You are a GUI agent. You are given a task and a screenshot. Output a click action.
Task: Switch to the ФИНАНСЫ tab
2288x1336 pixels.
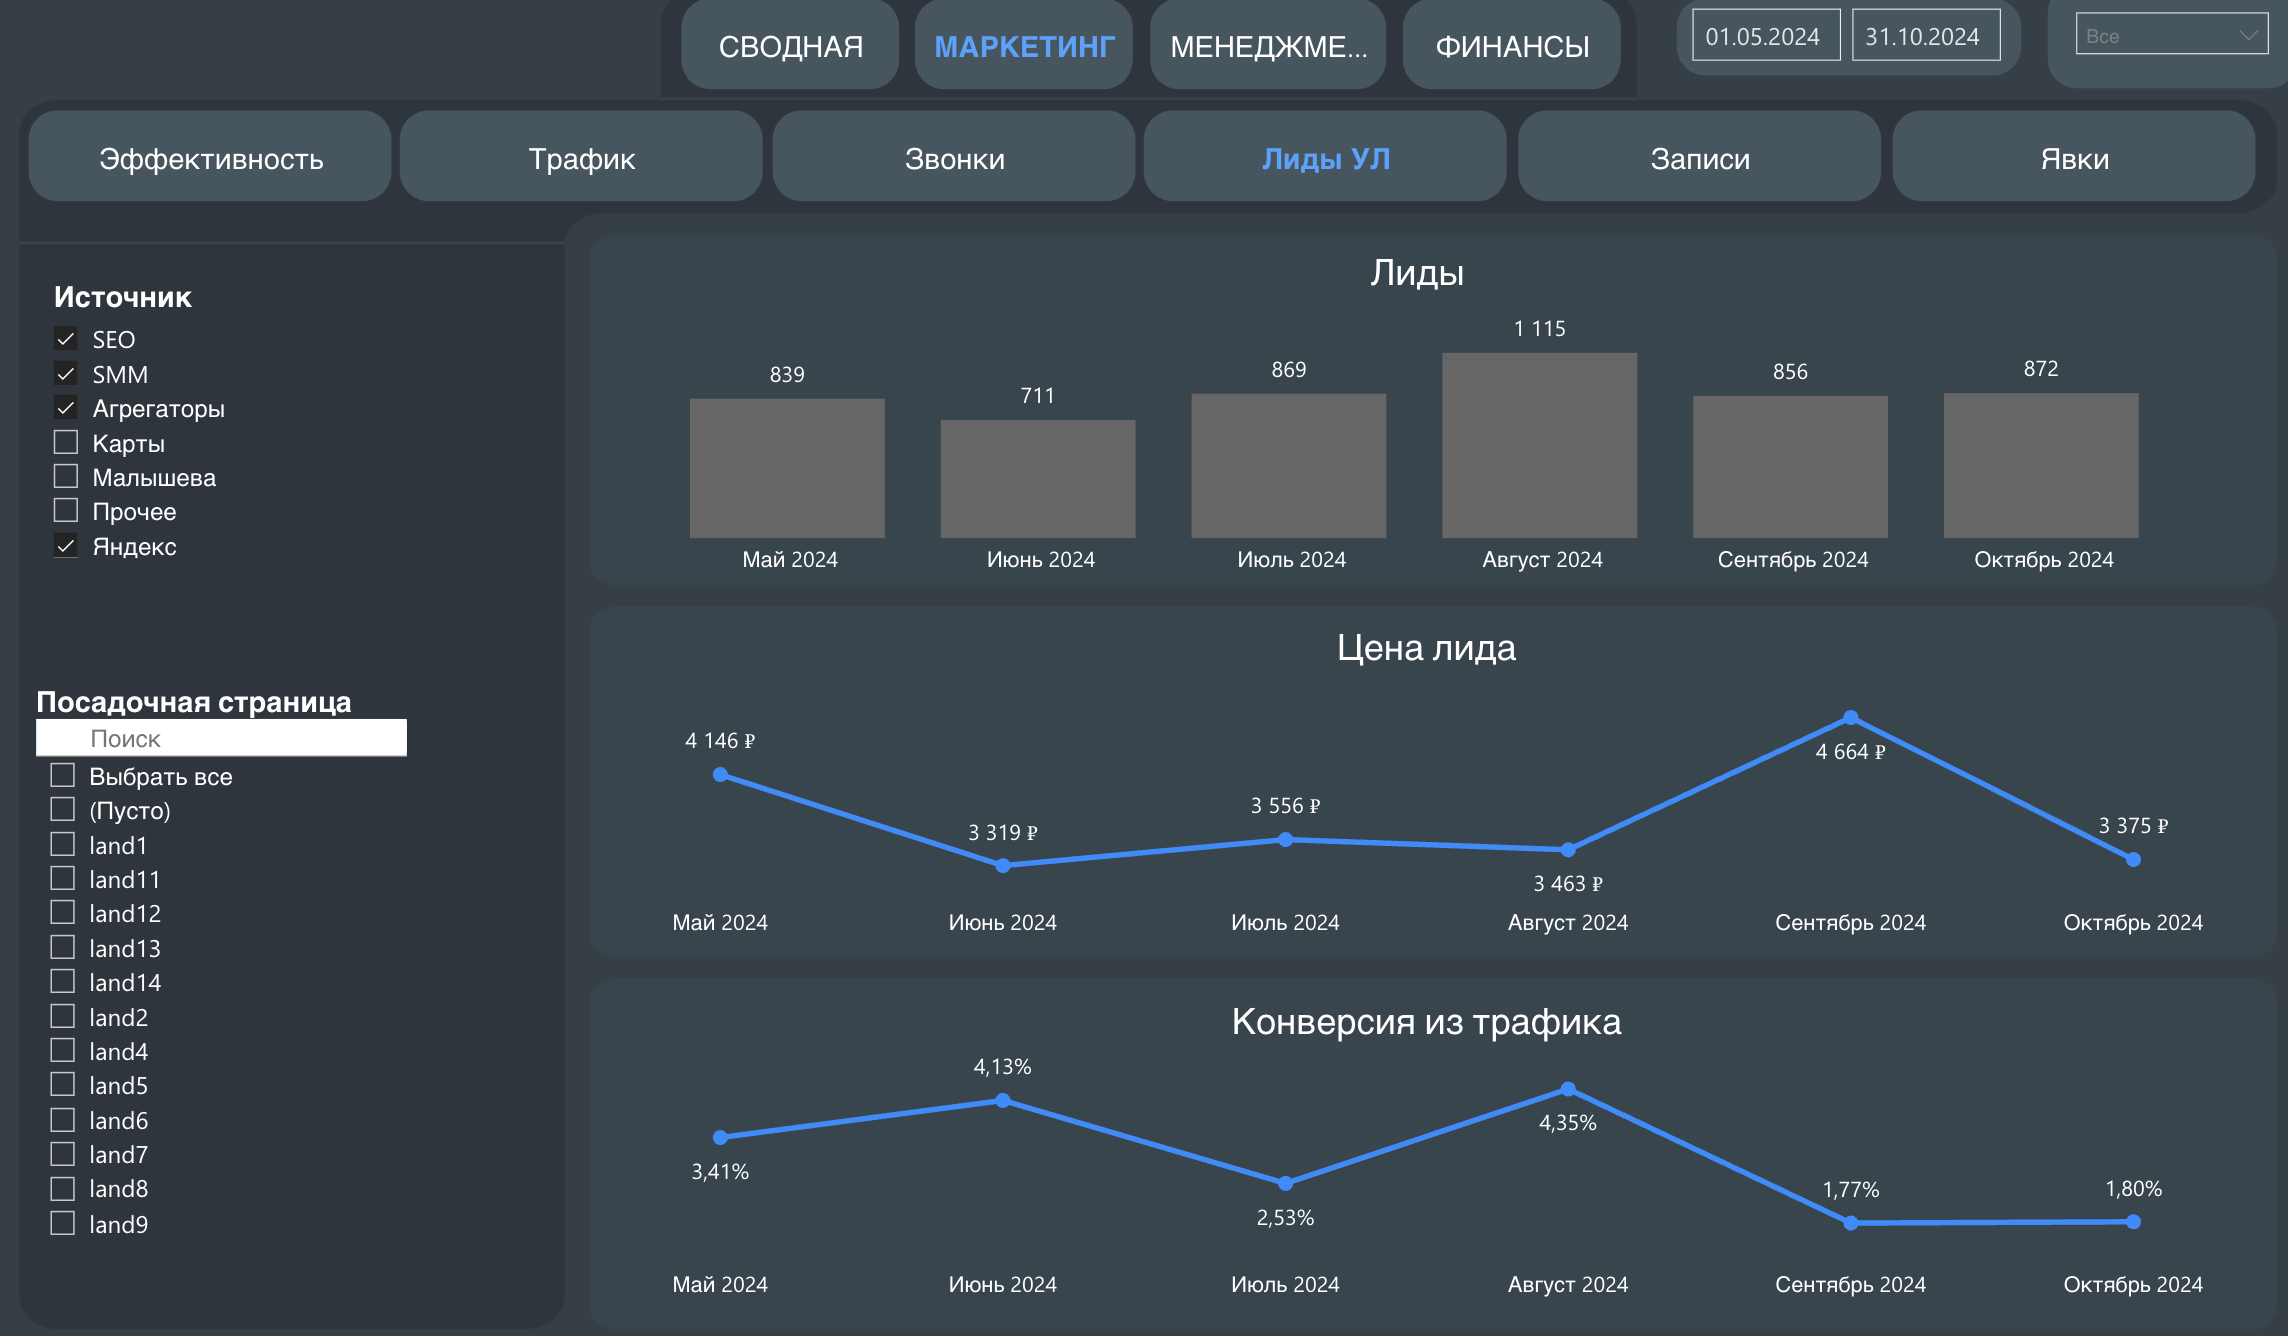(x=1511, y=46)
